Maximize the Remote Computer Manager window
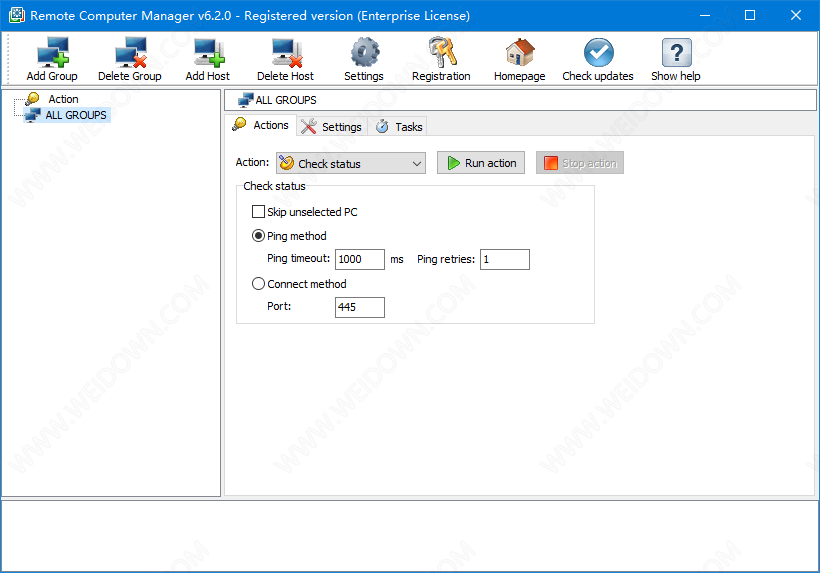The image size is (820, 573). [750, 15]
